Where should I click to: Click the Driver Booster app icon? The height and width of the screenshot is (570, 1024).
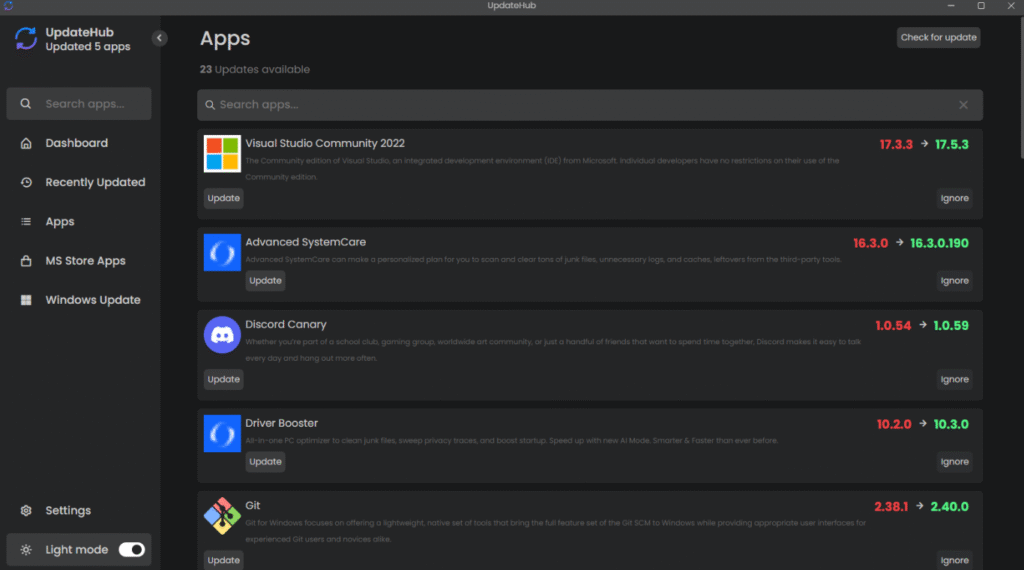click(x=222, y=433)
